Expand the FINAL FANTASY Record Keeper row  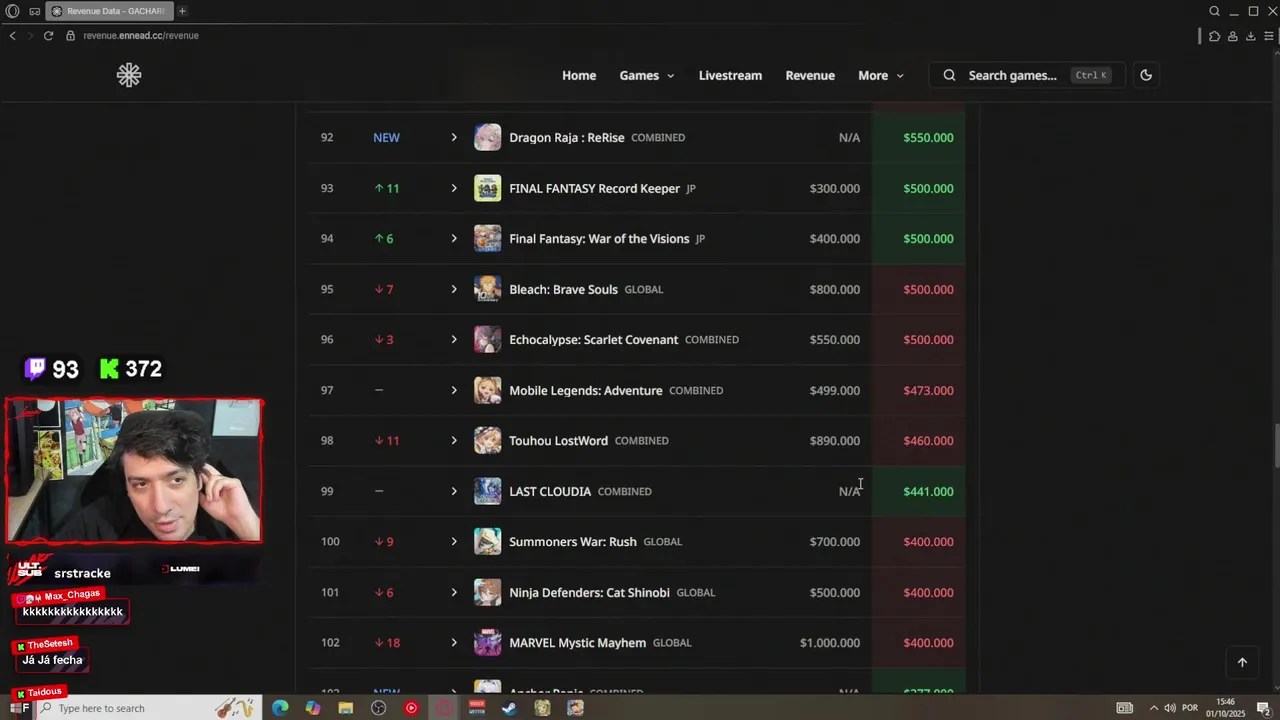pos(454,188)
